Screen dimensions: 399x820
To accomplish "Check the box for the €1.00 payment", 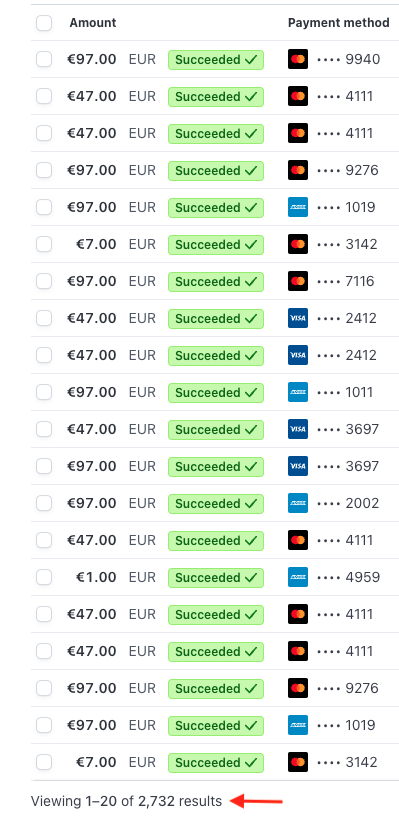I will (44, 577).
